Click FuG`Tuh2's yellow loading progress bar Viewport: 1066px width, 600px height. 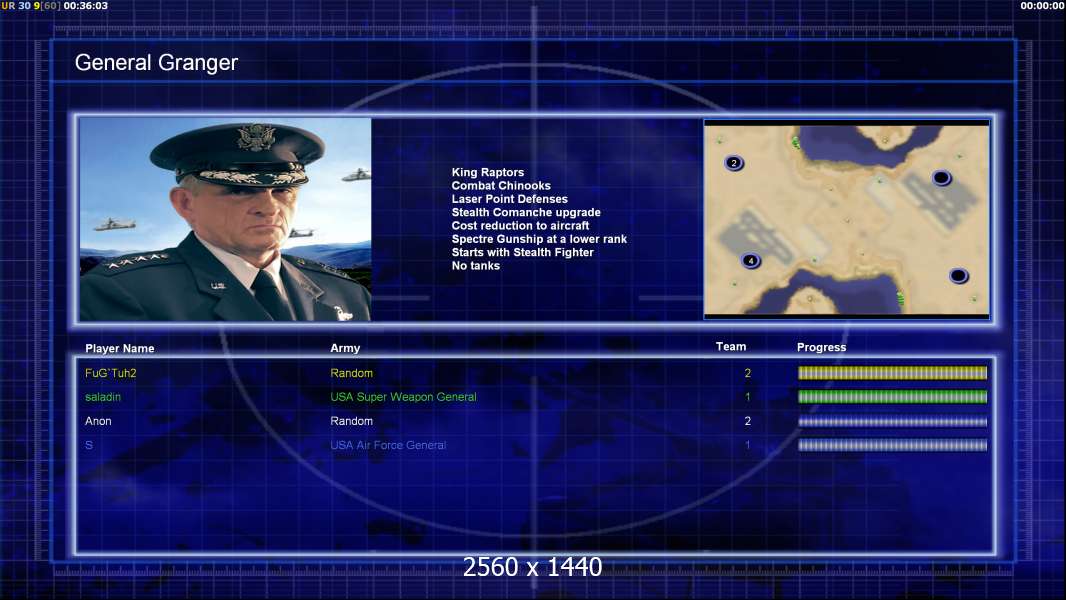(x=892, y=373)
